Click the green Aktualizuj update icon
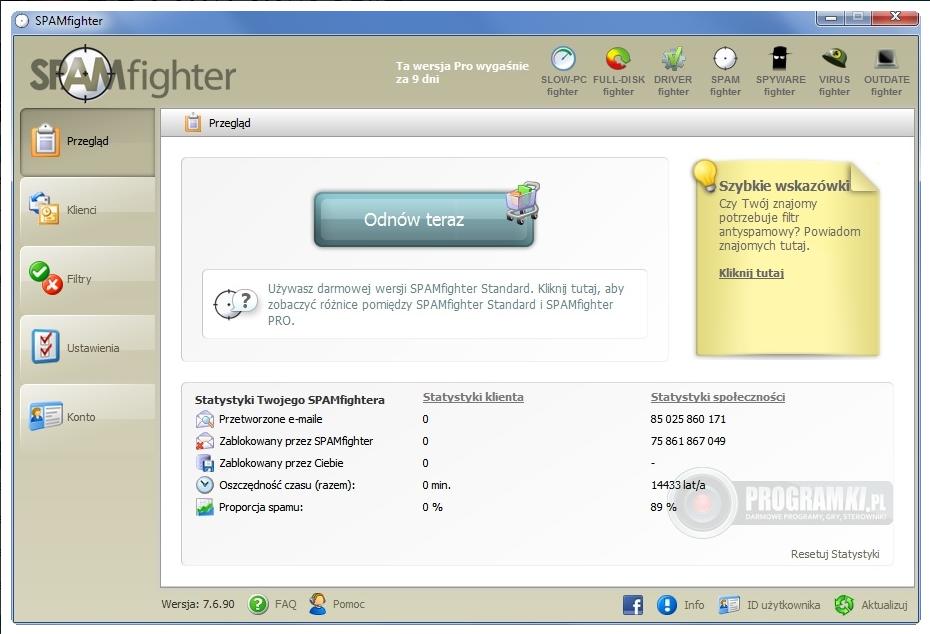 (844, 605)
